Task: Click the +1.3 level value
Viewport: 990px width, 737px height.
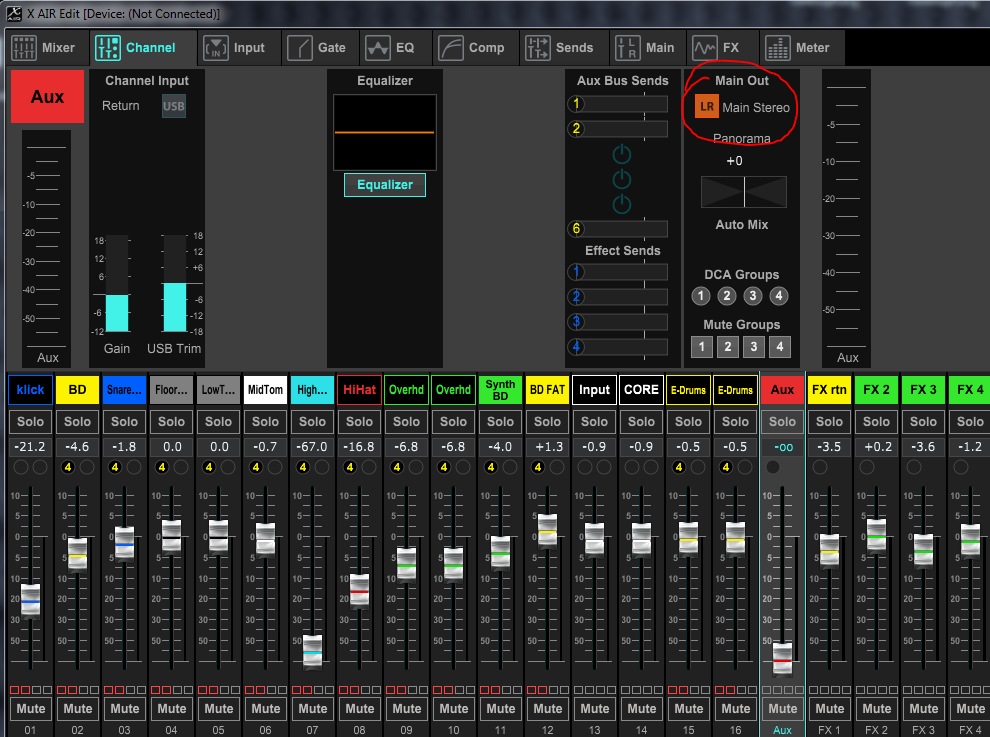Action: 547,446
